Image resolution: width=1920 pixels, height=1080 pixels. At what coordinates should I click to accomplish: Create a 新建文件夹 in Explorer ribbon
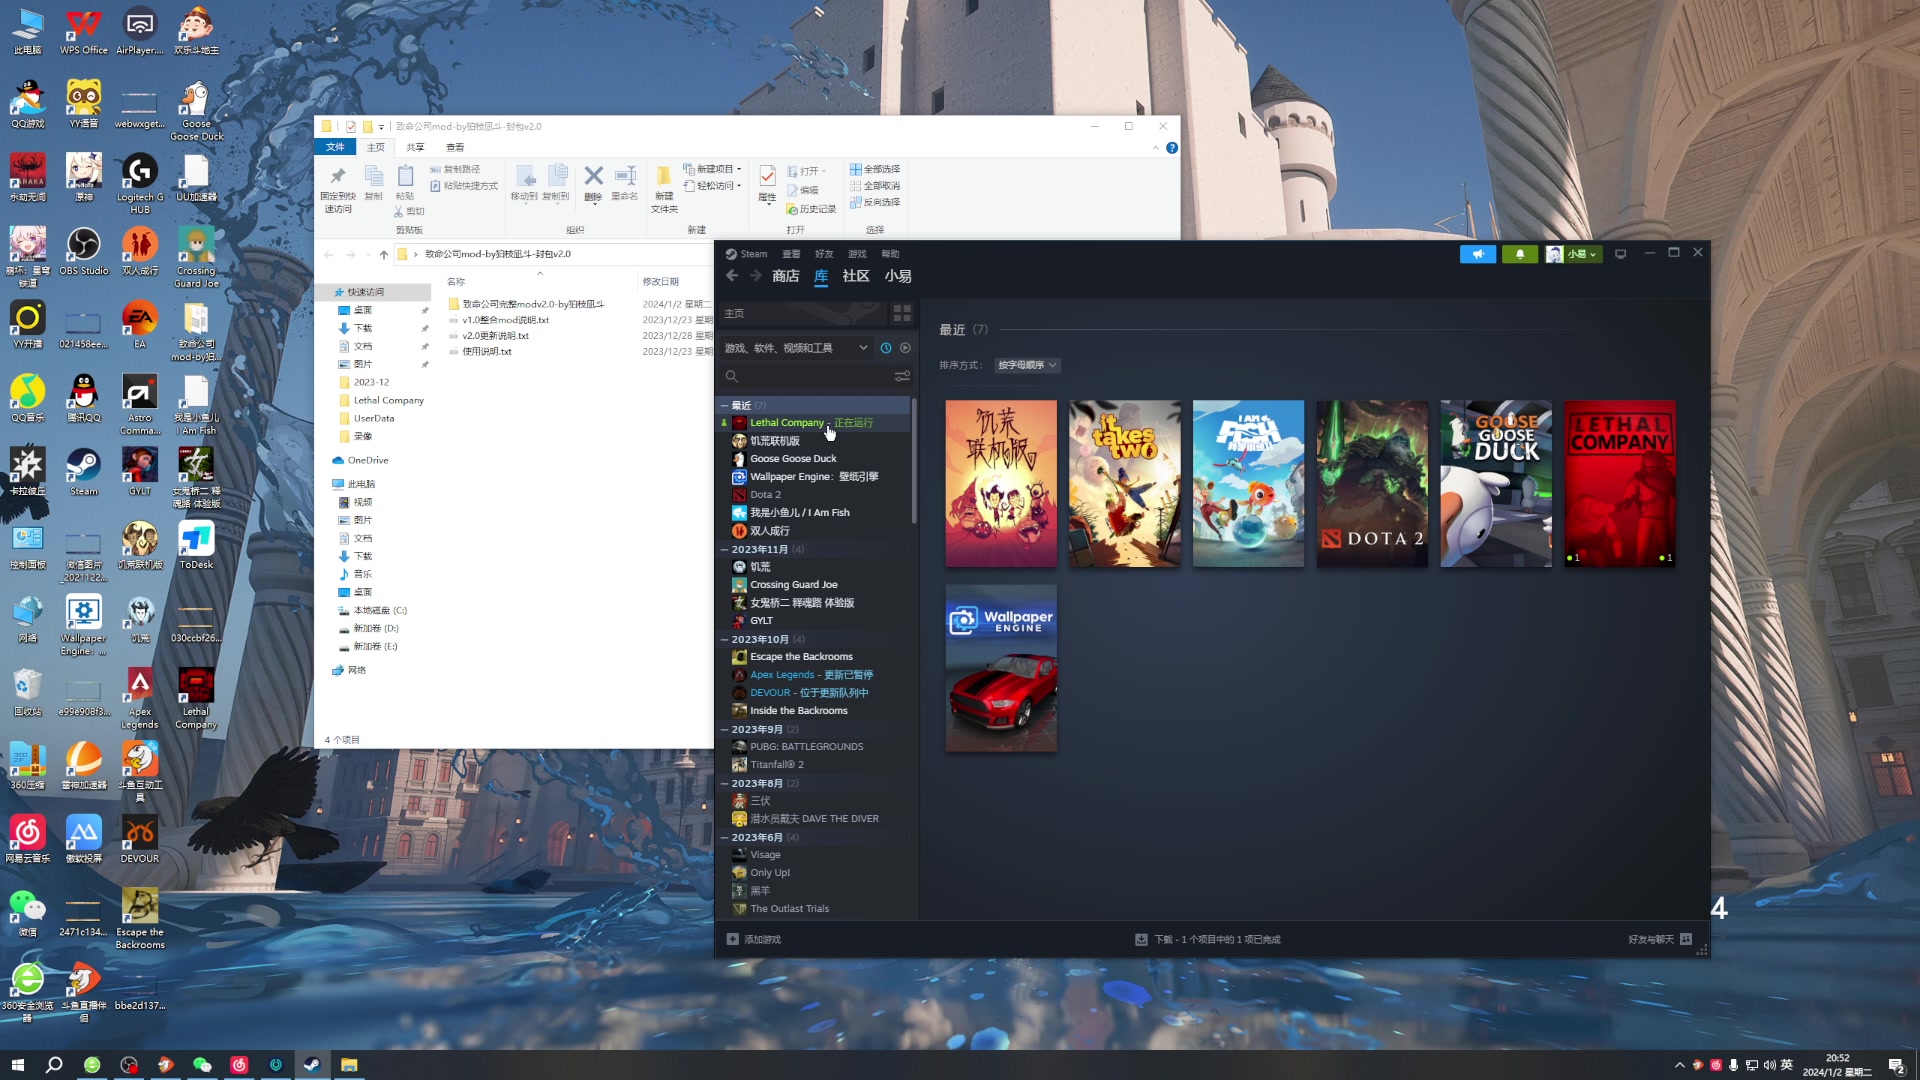[x=664, y=188]
